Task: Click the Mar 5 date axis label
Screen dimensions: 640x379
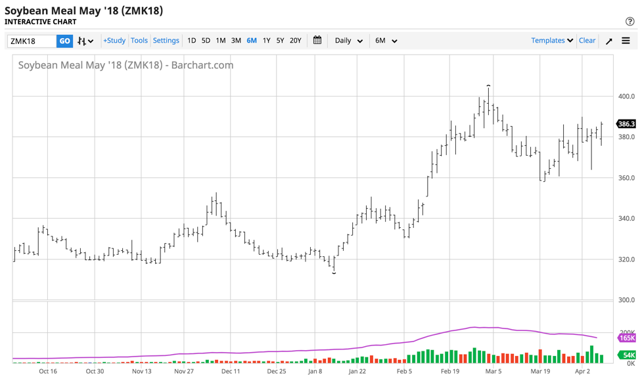Action: click(x=493, y=371)
